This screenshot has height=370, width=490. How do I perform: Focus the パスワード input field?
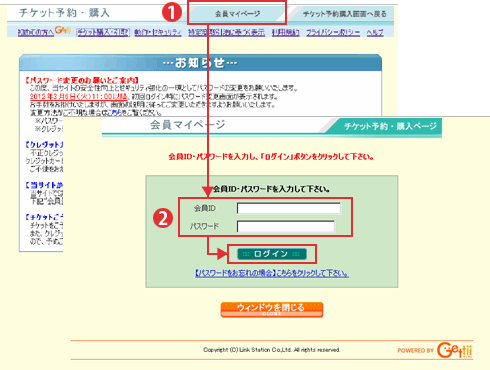[286, 226]
